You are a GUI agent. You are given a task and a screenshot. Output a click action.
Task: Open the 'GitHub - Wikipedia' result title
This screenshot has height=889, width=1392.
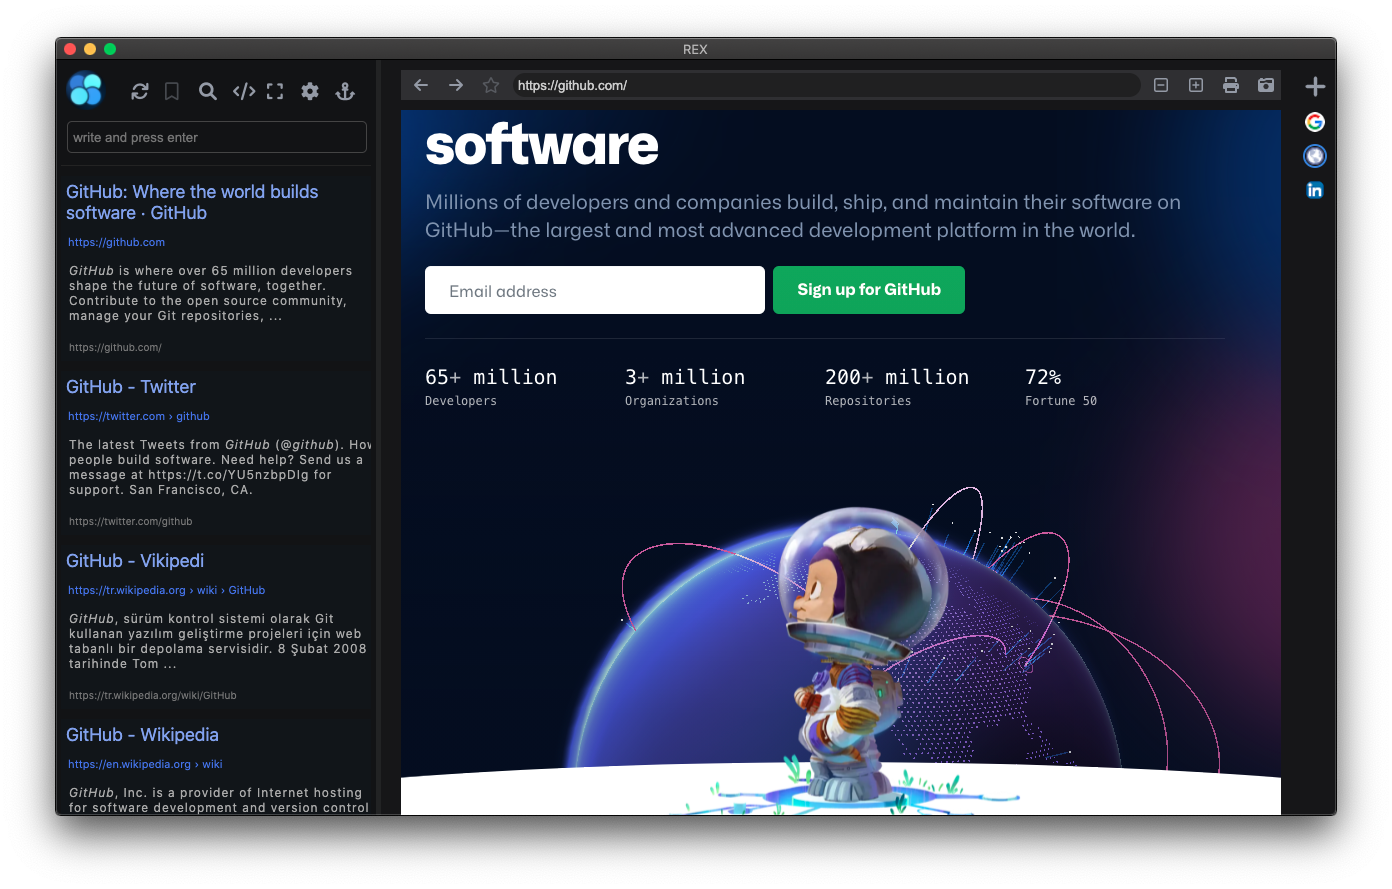coord(142,735)
